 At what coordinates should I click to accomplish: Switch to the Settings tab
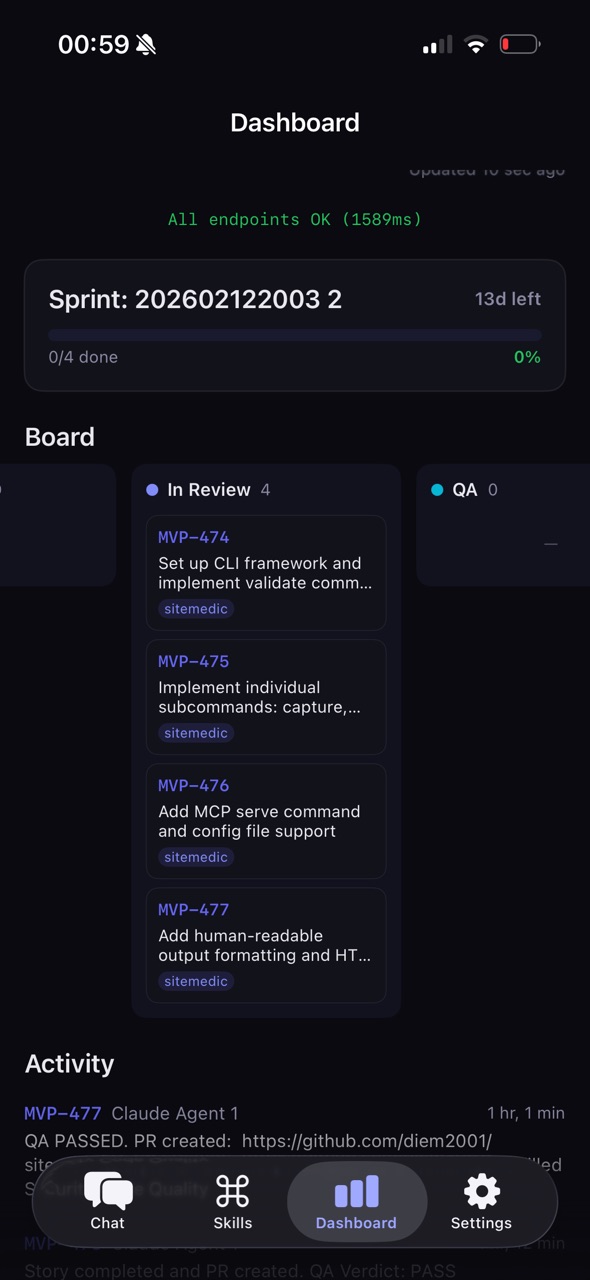click(x=481, y=1201)
